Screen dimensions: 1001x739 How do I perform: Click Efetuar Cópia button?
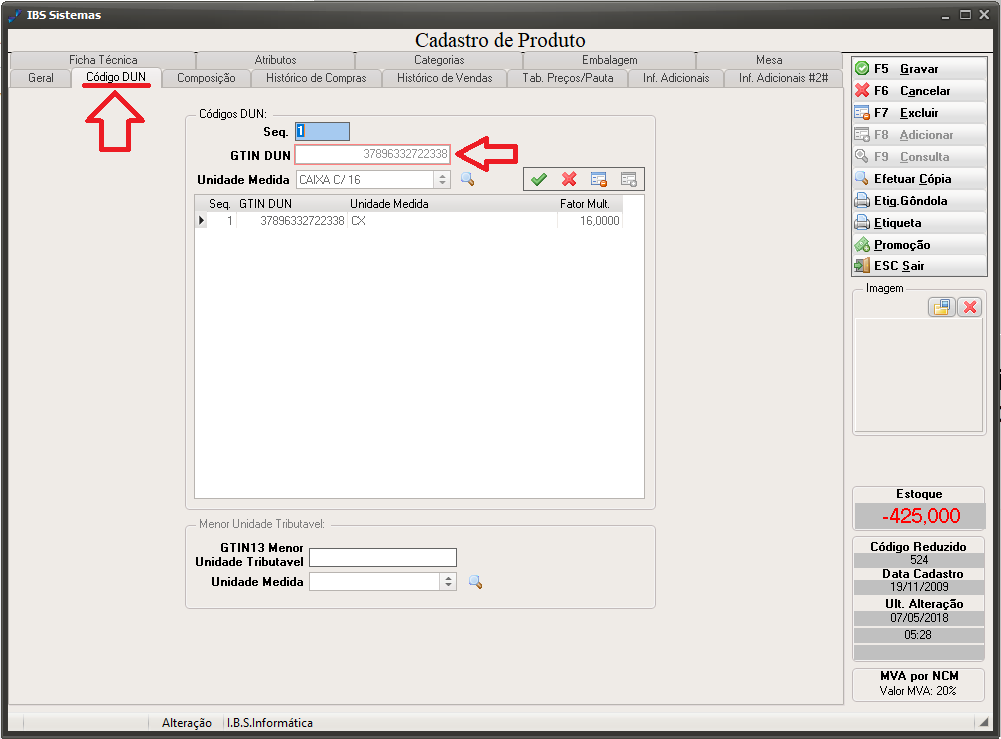[919, 179]
